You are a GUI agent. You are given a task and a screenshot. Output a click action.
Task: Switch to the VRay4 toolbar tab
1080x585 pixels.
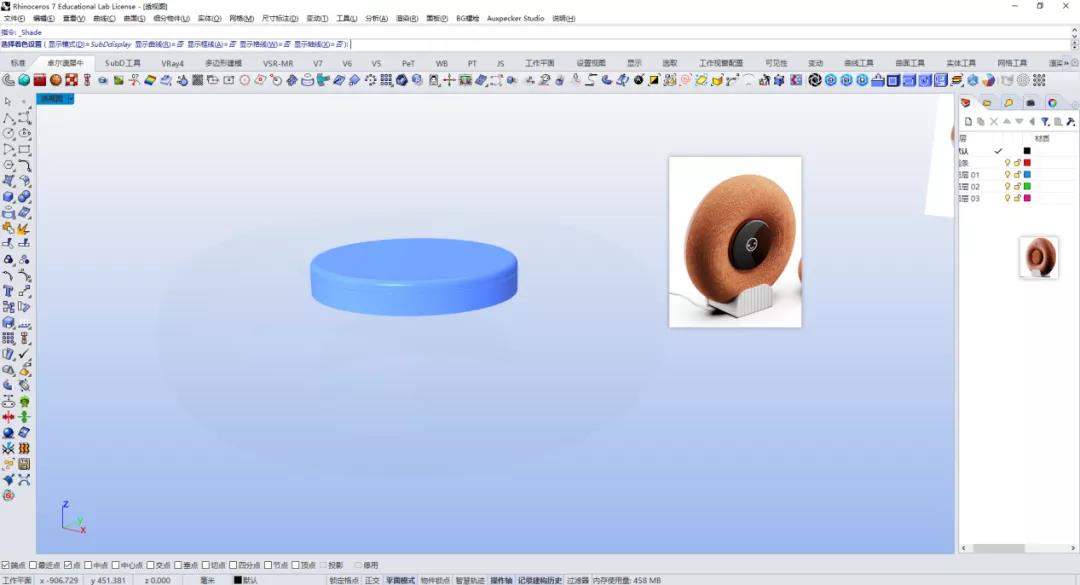[172, 63]
